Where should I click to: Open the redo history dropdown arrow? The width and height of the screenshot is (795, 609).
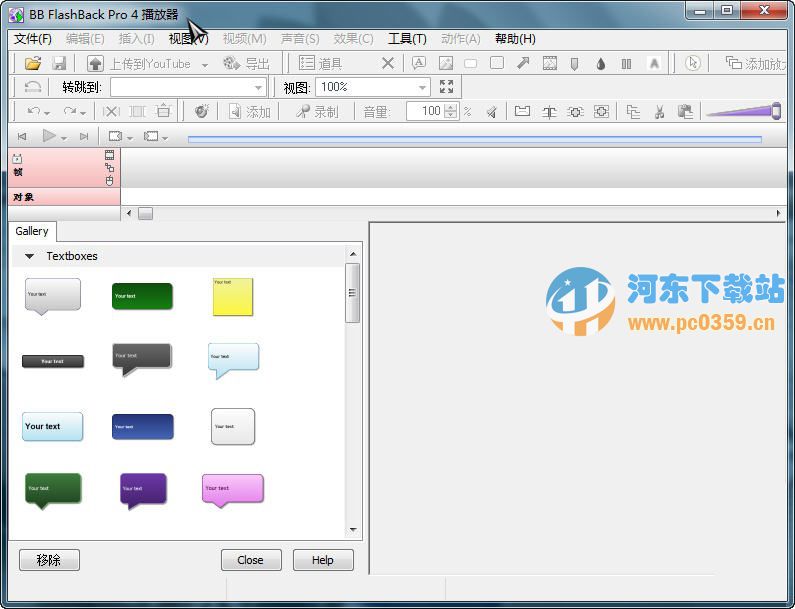pyautogui.click(x=83, y=113)
